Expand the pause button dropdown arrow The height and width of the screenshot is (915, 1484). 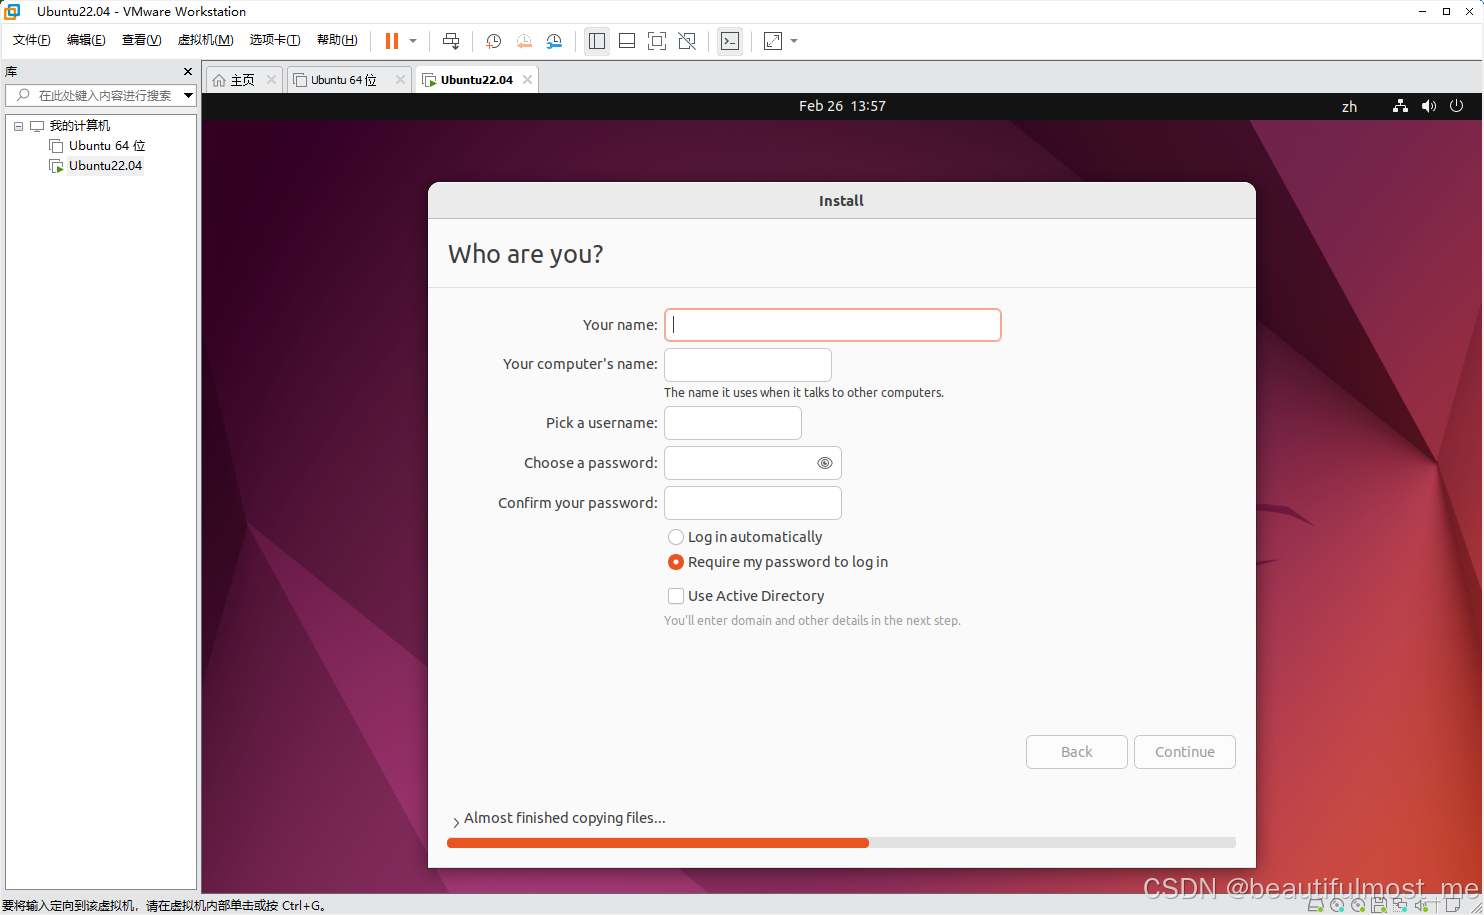(x=411, y=41)
